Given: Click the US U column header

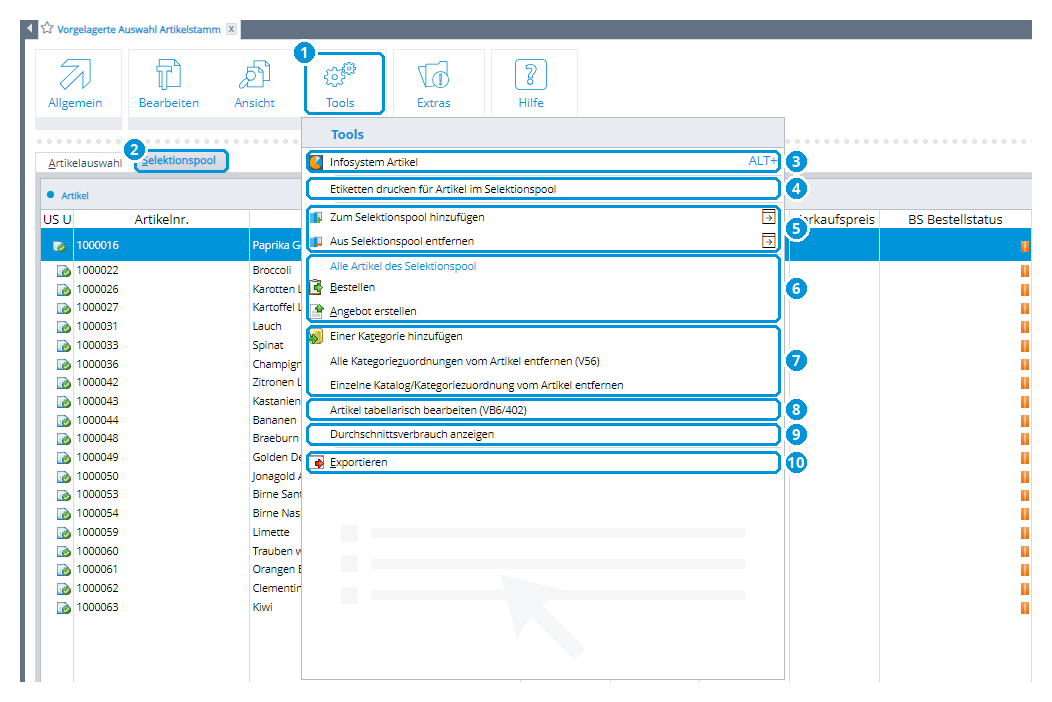Looking at the screenshot, I should coord(57,219).
